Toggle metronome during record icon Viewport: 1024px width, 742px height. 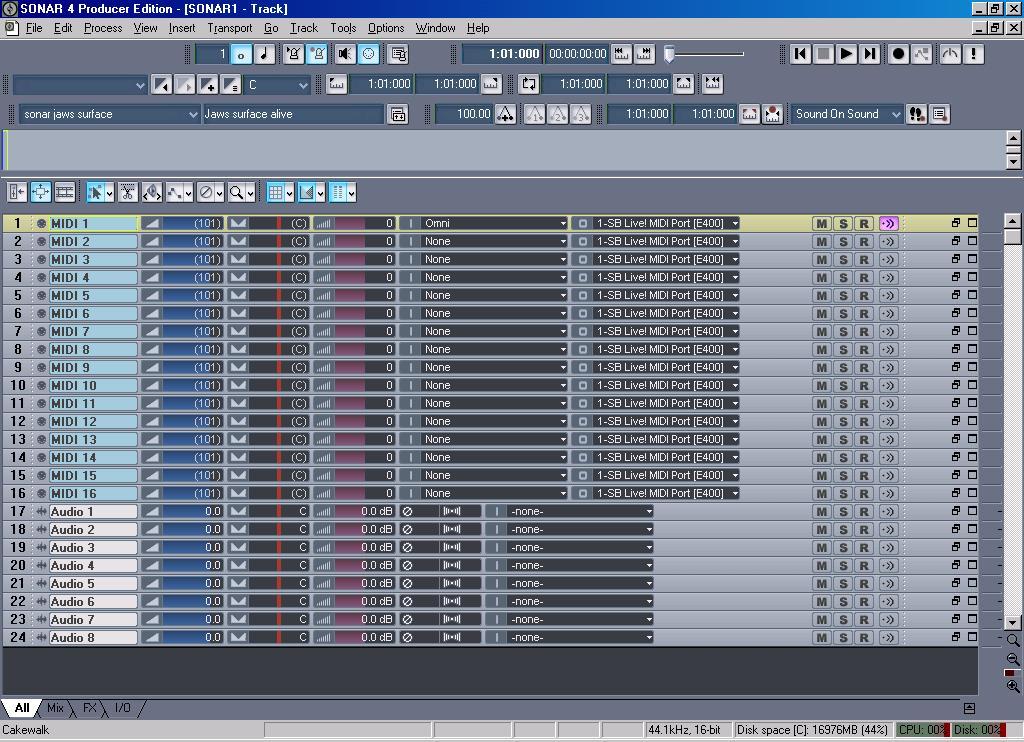pyautogui.click(x=317, y=54)
